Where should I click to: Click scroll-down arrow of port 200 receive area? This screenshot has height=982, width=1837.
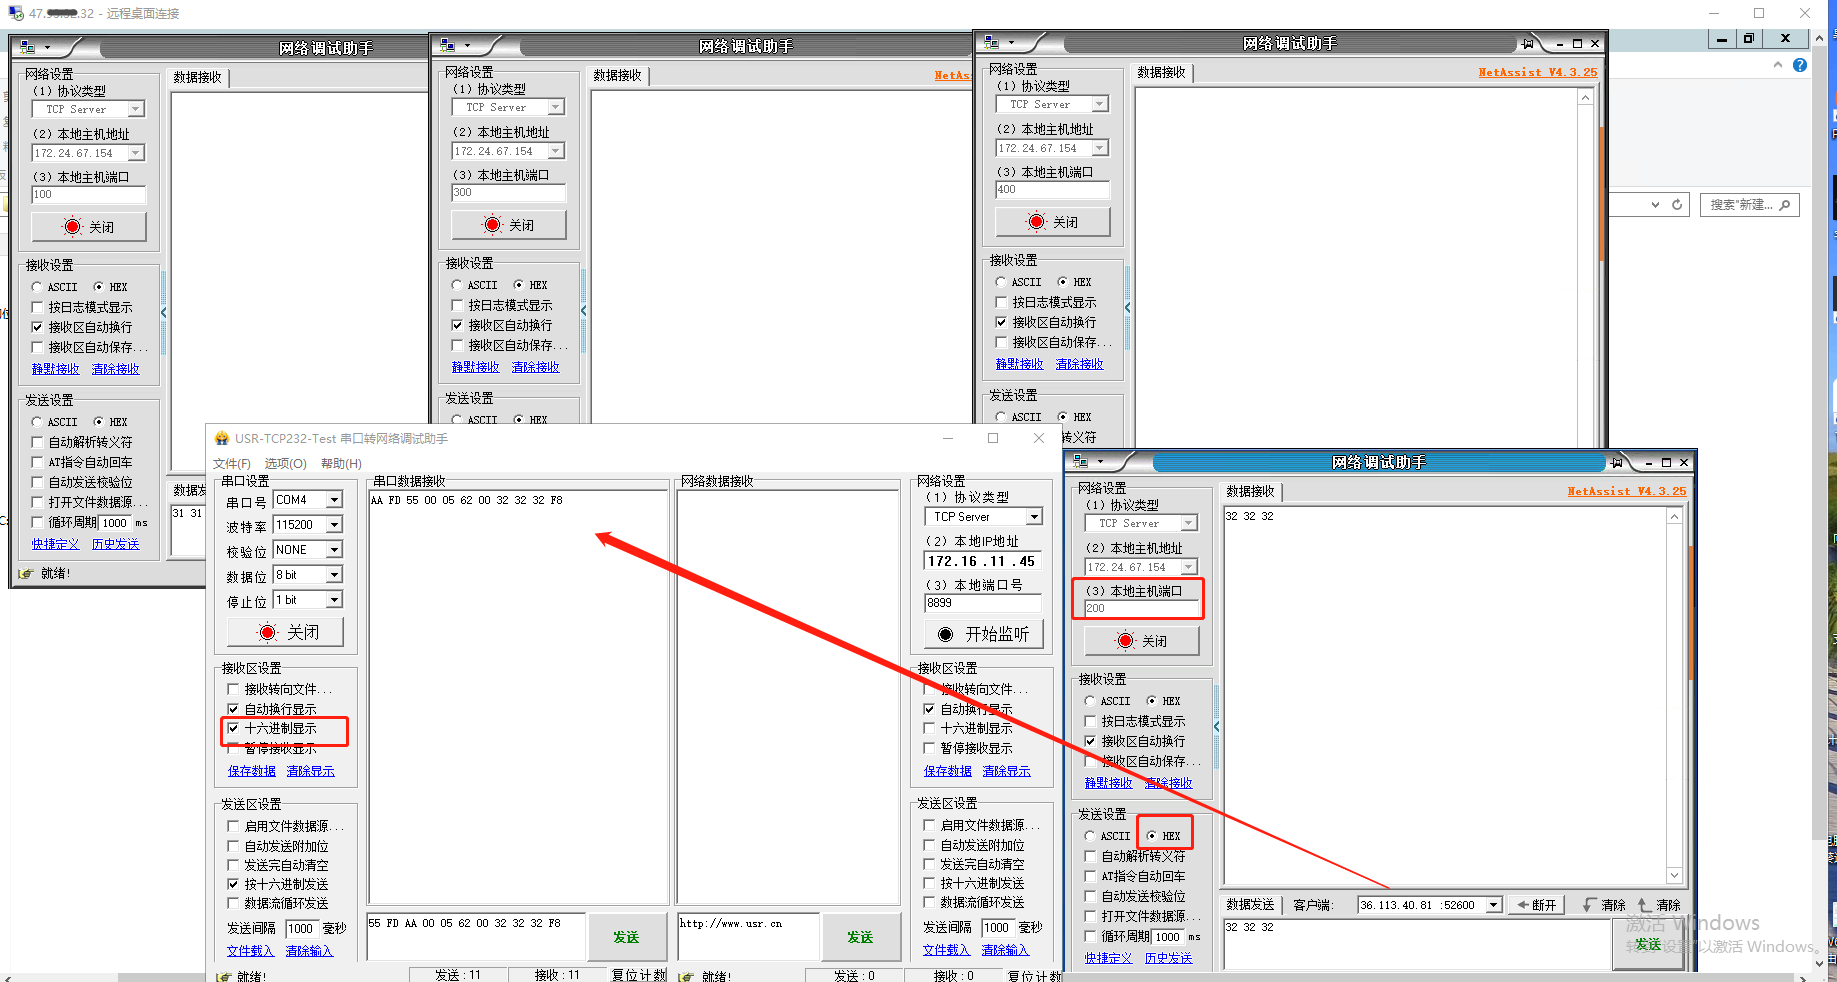click(x=1674, y=875)
